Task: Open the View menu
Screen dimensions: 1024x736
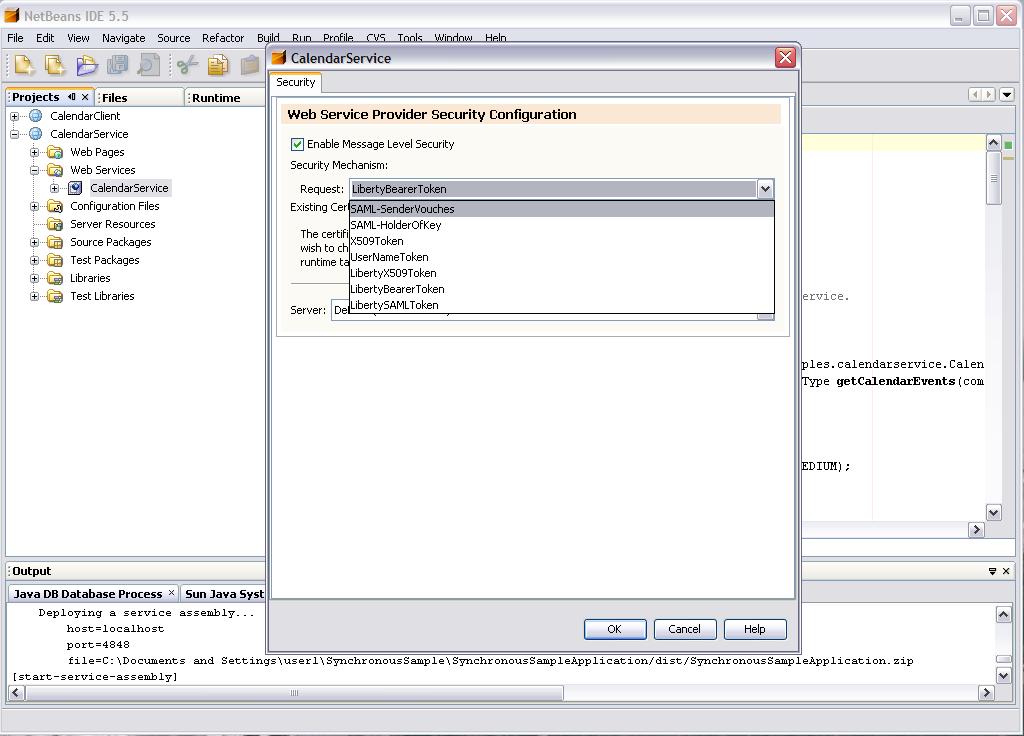Action: [78, 38]
